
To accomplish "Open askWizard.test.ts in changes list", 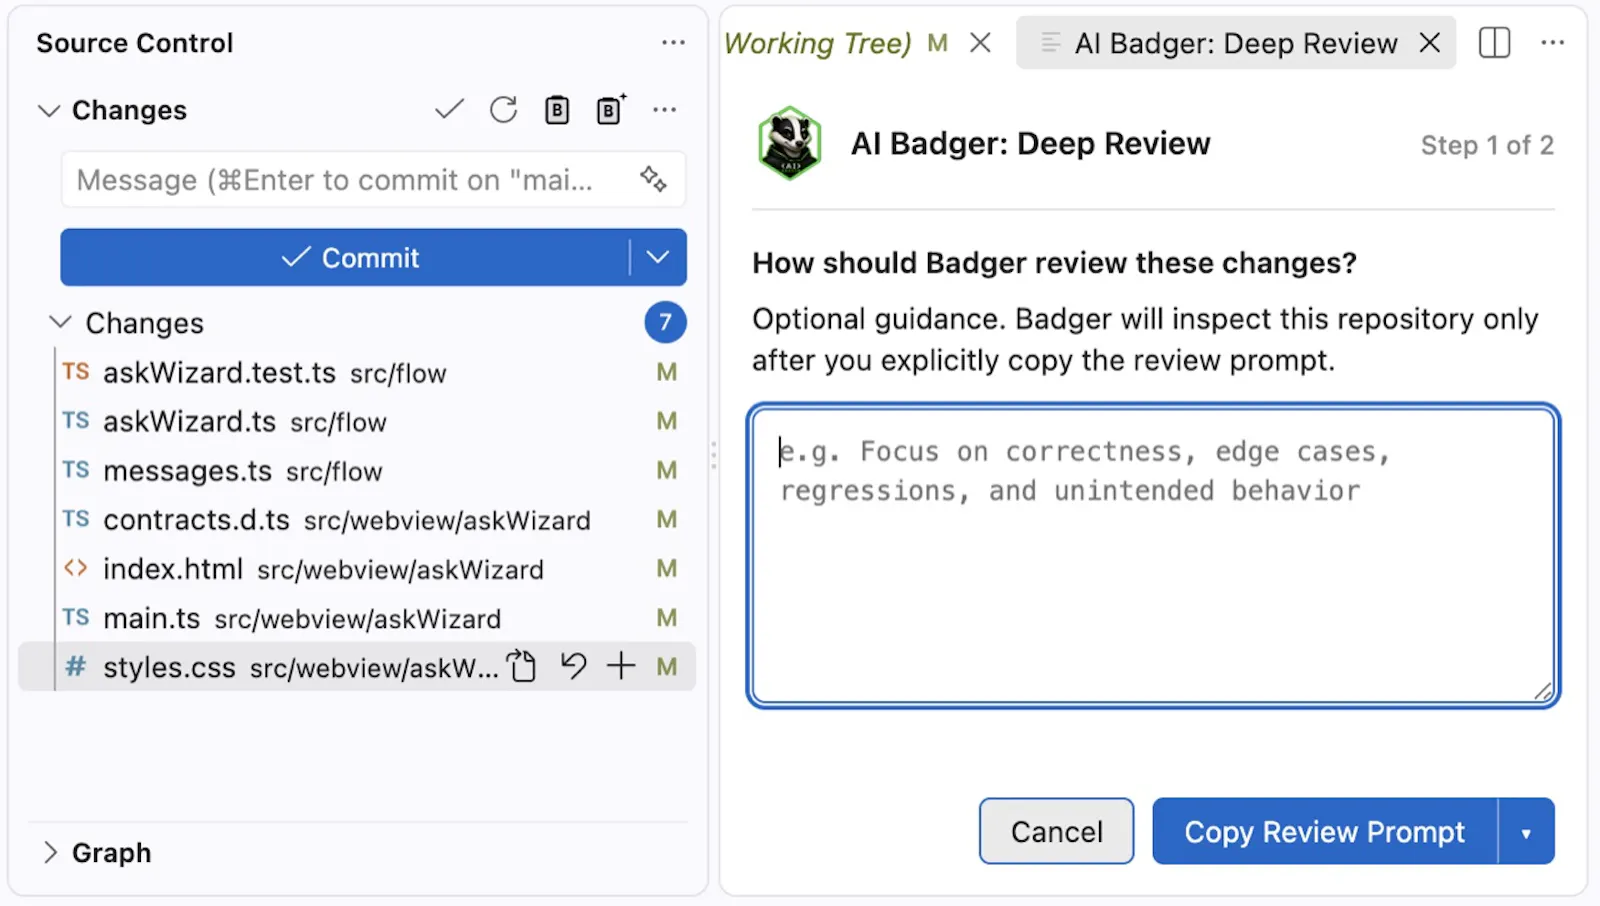I will 357,372.
